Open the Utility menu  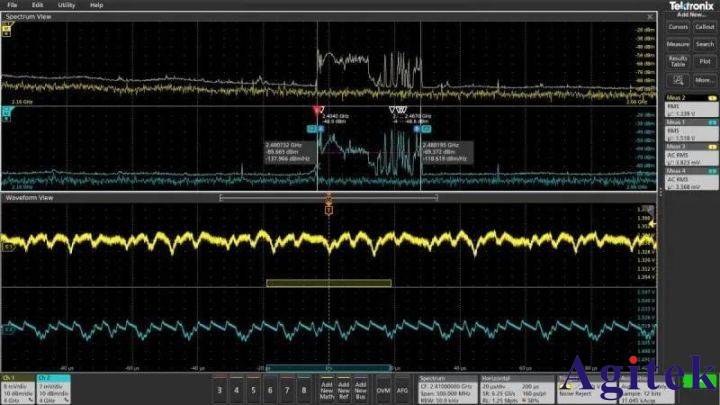pos(66,5)
